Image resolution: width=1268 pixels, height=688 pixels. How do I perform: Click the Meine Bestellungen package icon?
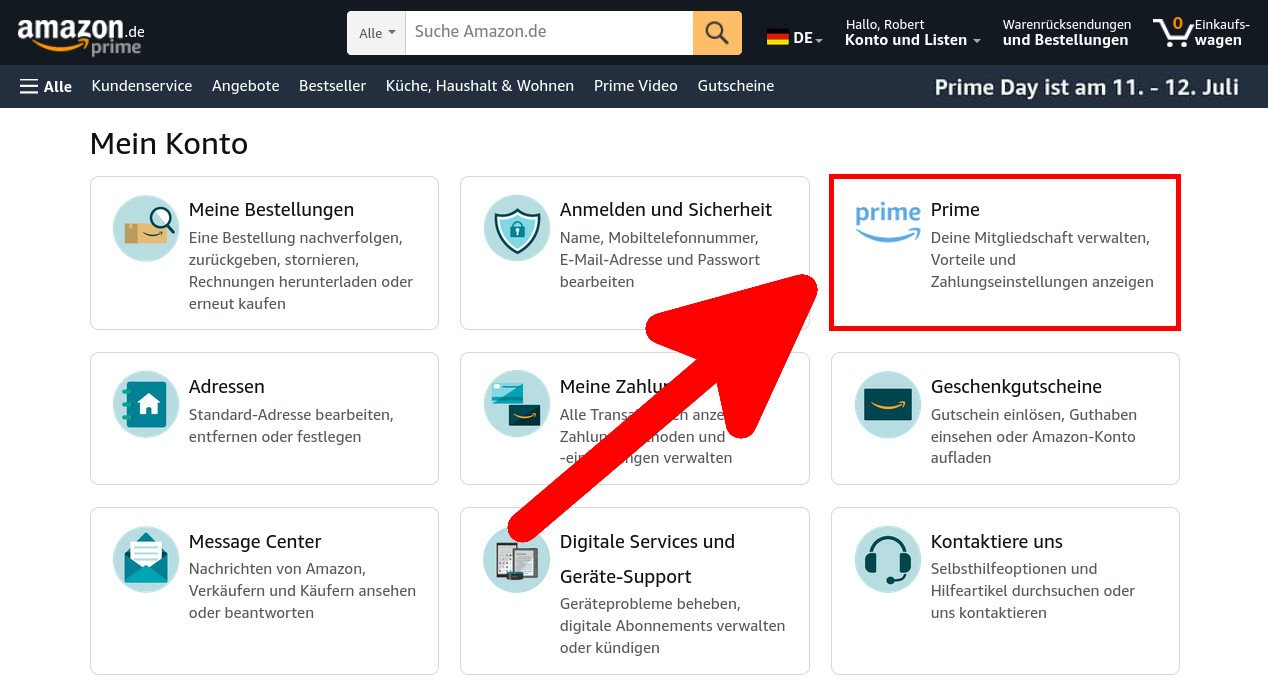(146, 228)
